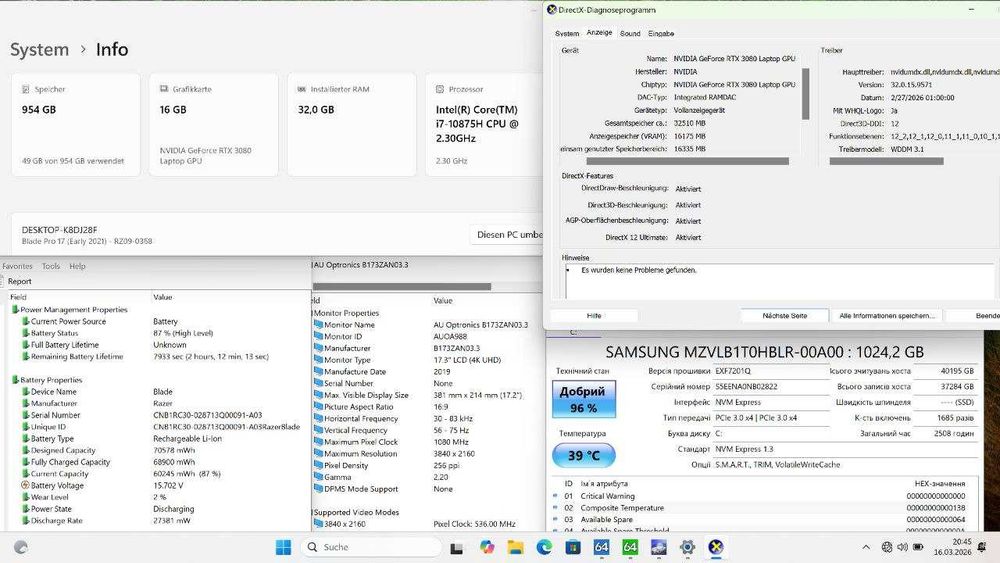Viewport: 1000px width, 563px height.
Task: Open Microsoft Edge from the taskbar
Action: coord(544,547)
